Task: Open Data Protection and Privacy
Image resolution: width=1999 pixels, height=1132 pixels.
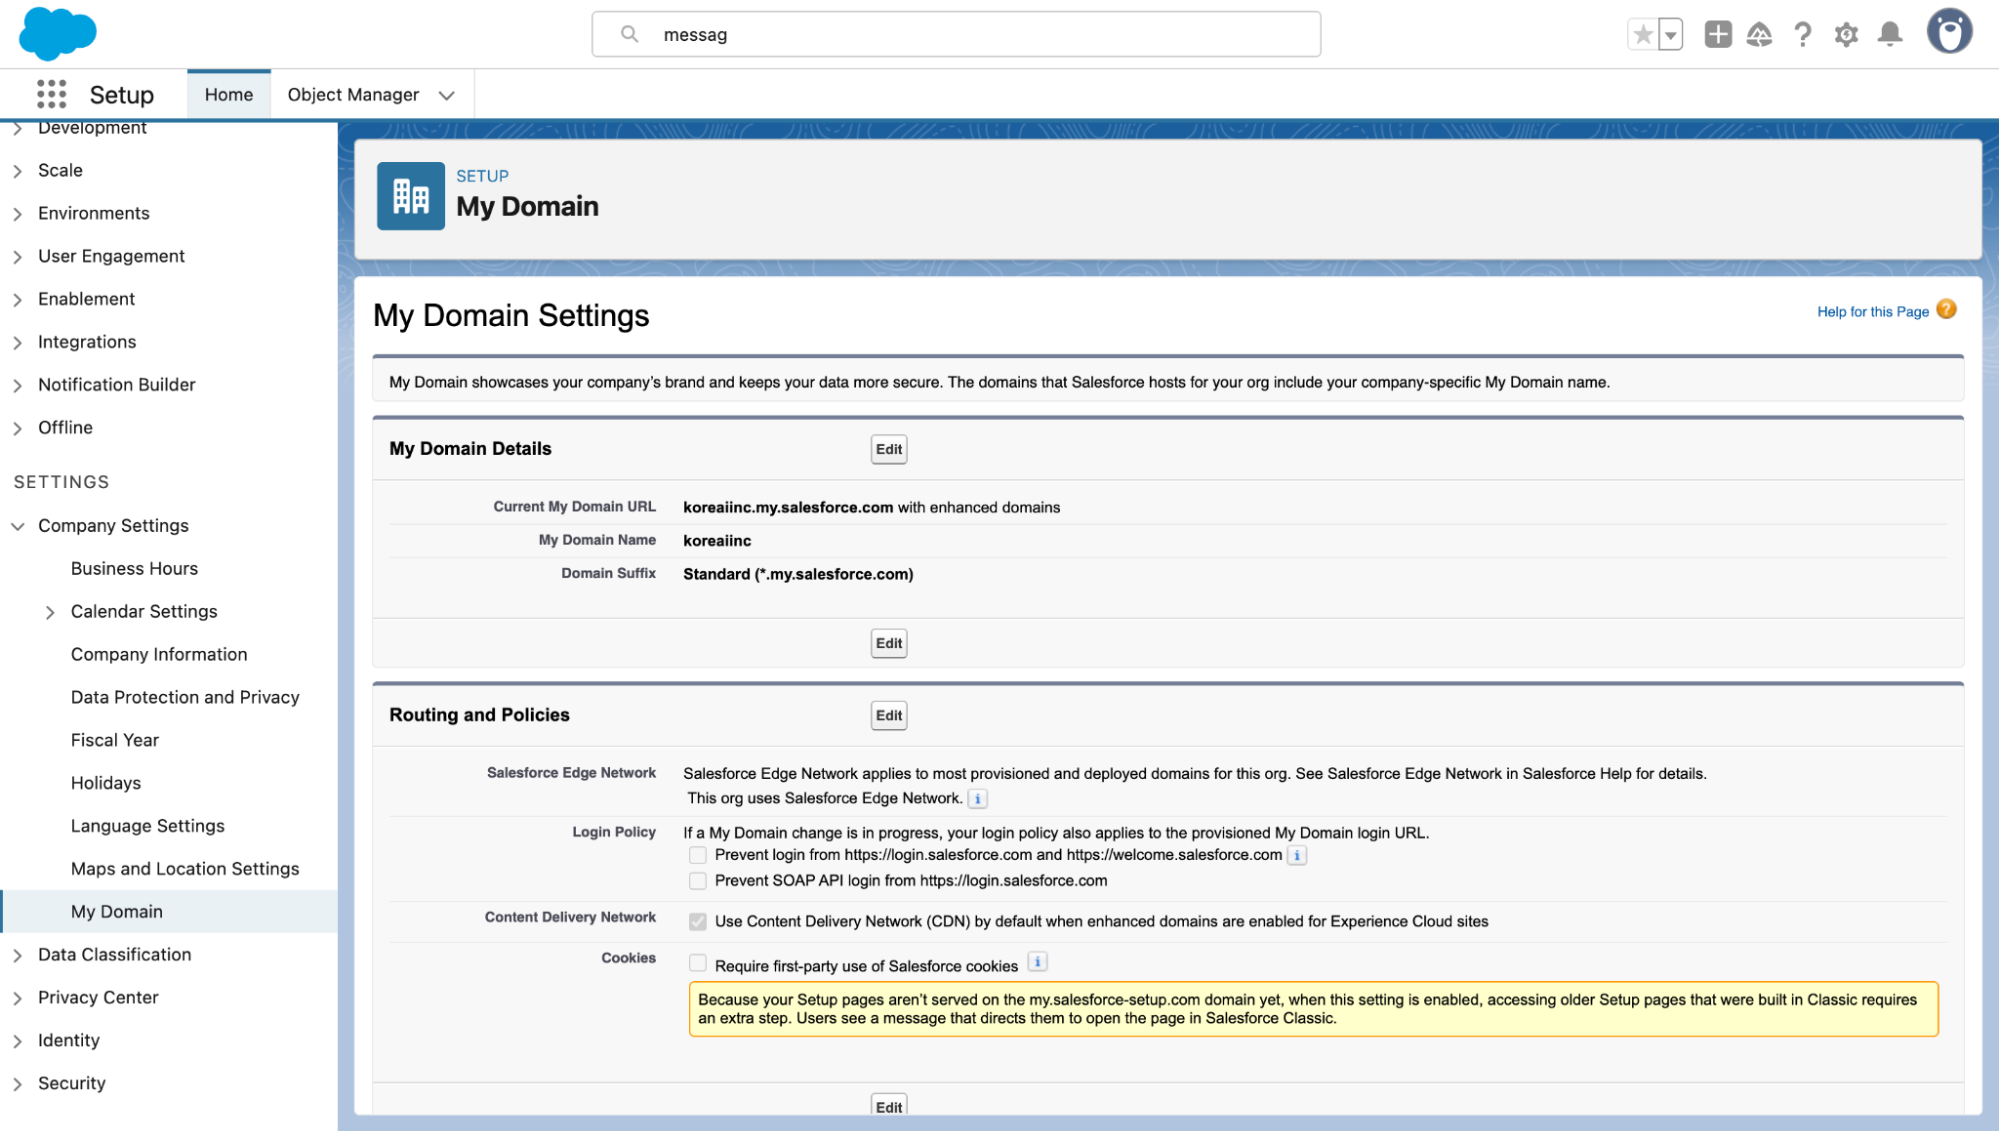Action: click(x=185, y=697)
